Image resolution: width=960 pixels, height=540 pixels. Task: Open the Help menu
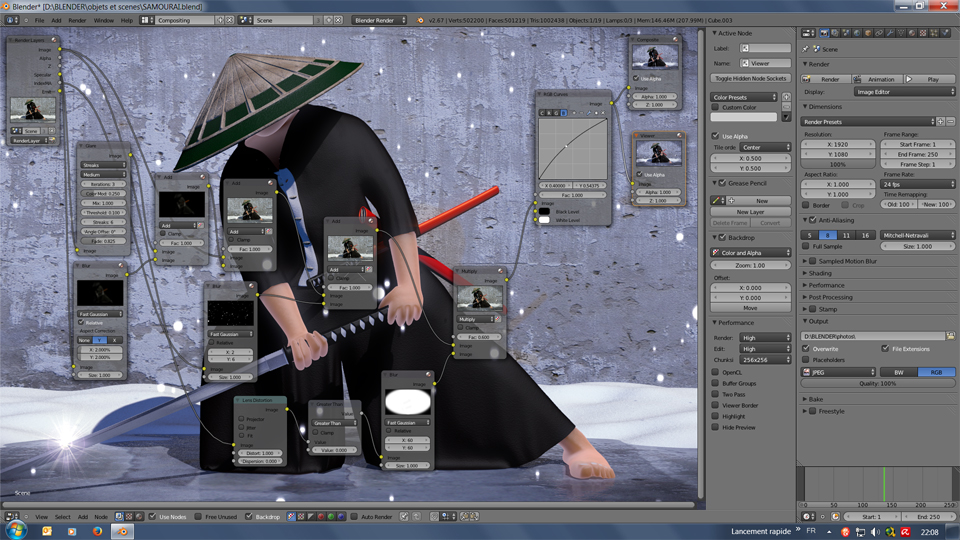(127, 20)
